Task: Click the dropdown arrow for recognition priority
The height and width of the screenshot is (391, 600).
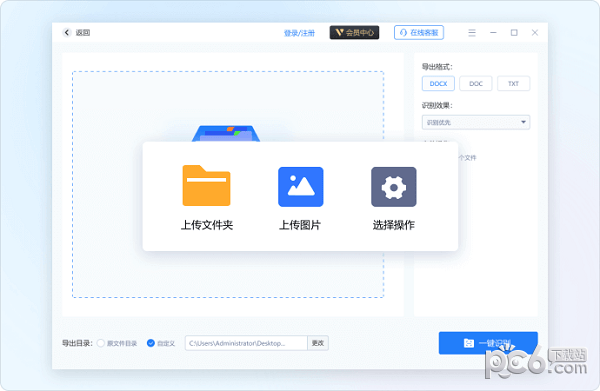Action: 523,122
